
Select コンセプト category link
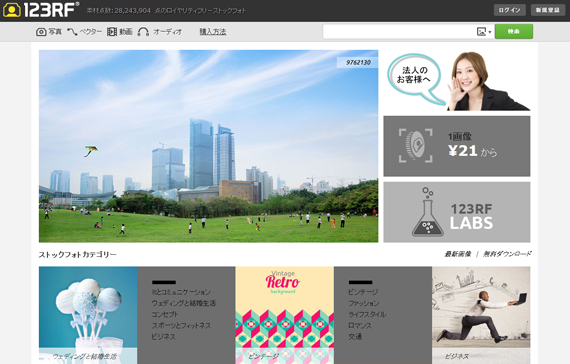(165, 314)
